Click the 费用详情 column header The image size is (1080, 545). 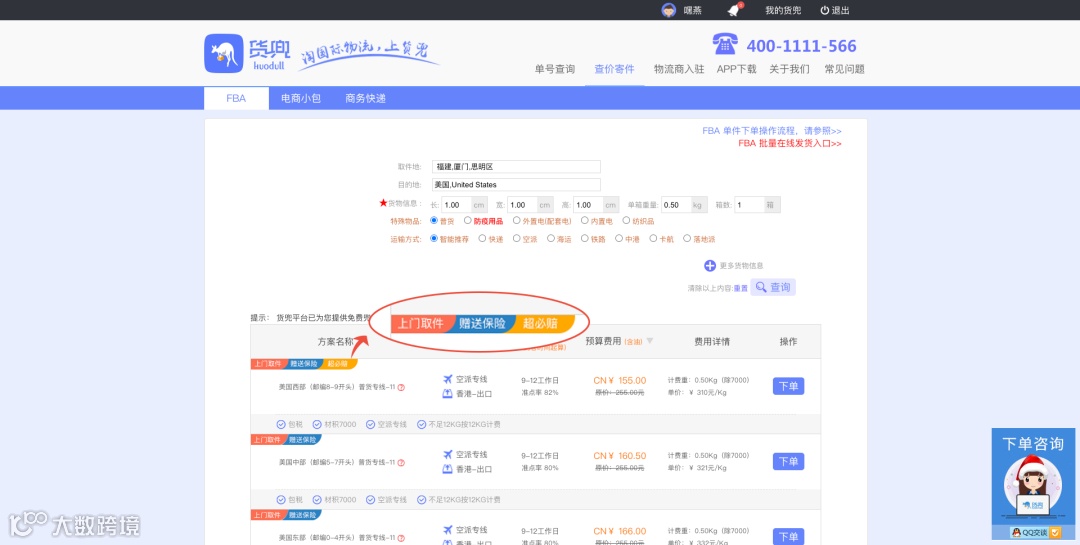tap(712, 342)
